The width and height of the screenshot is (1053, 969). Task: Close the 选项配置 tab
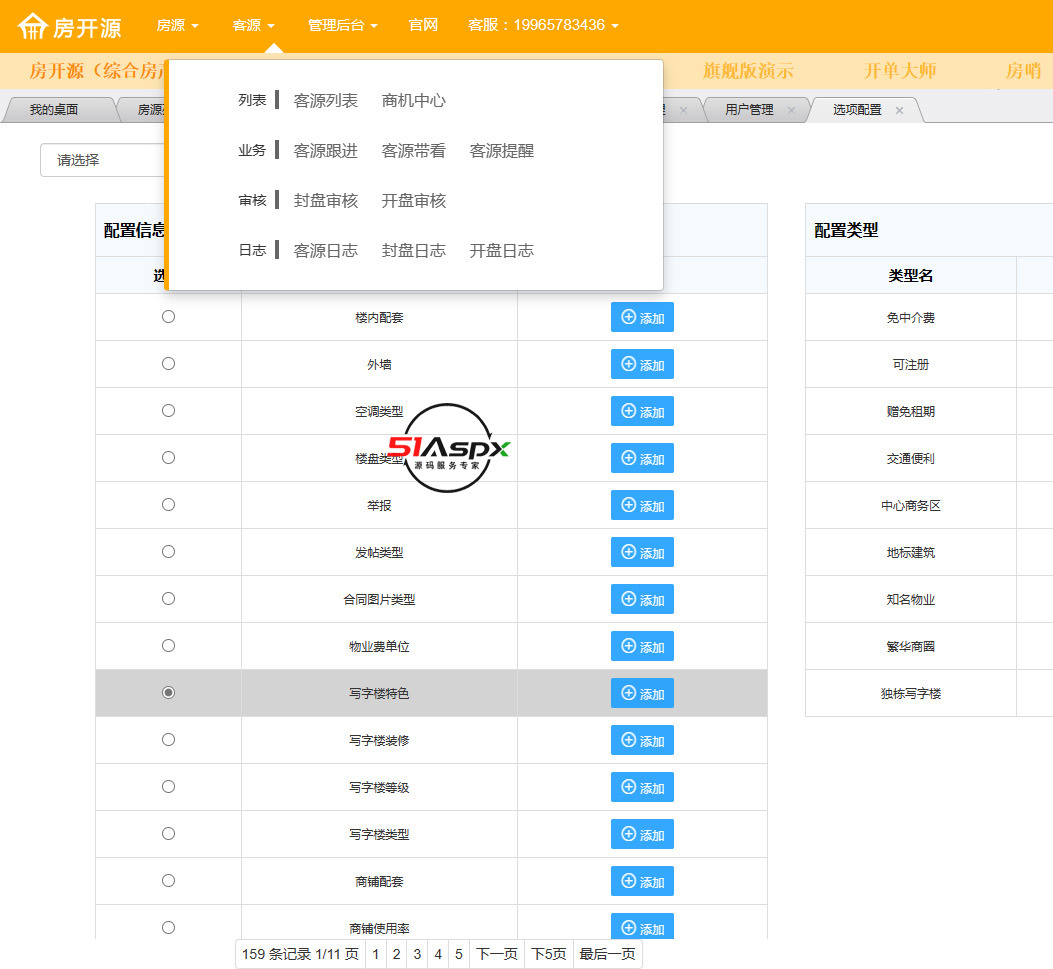coord(899,110)
